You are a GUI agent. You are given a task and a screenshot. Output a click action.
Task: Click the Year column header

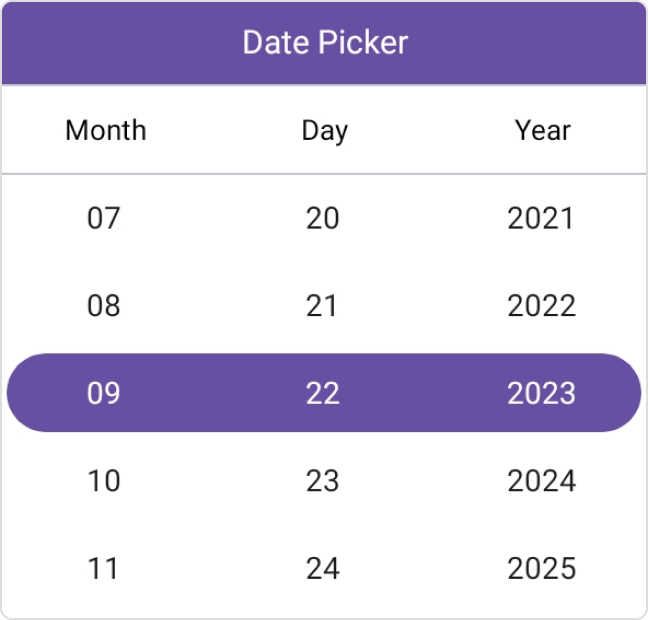(543, 130)
